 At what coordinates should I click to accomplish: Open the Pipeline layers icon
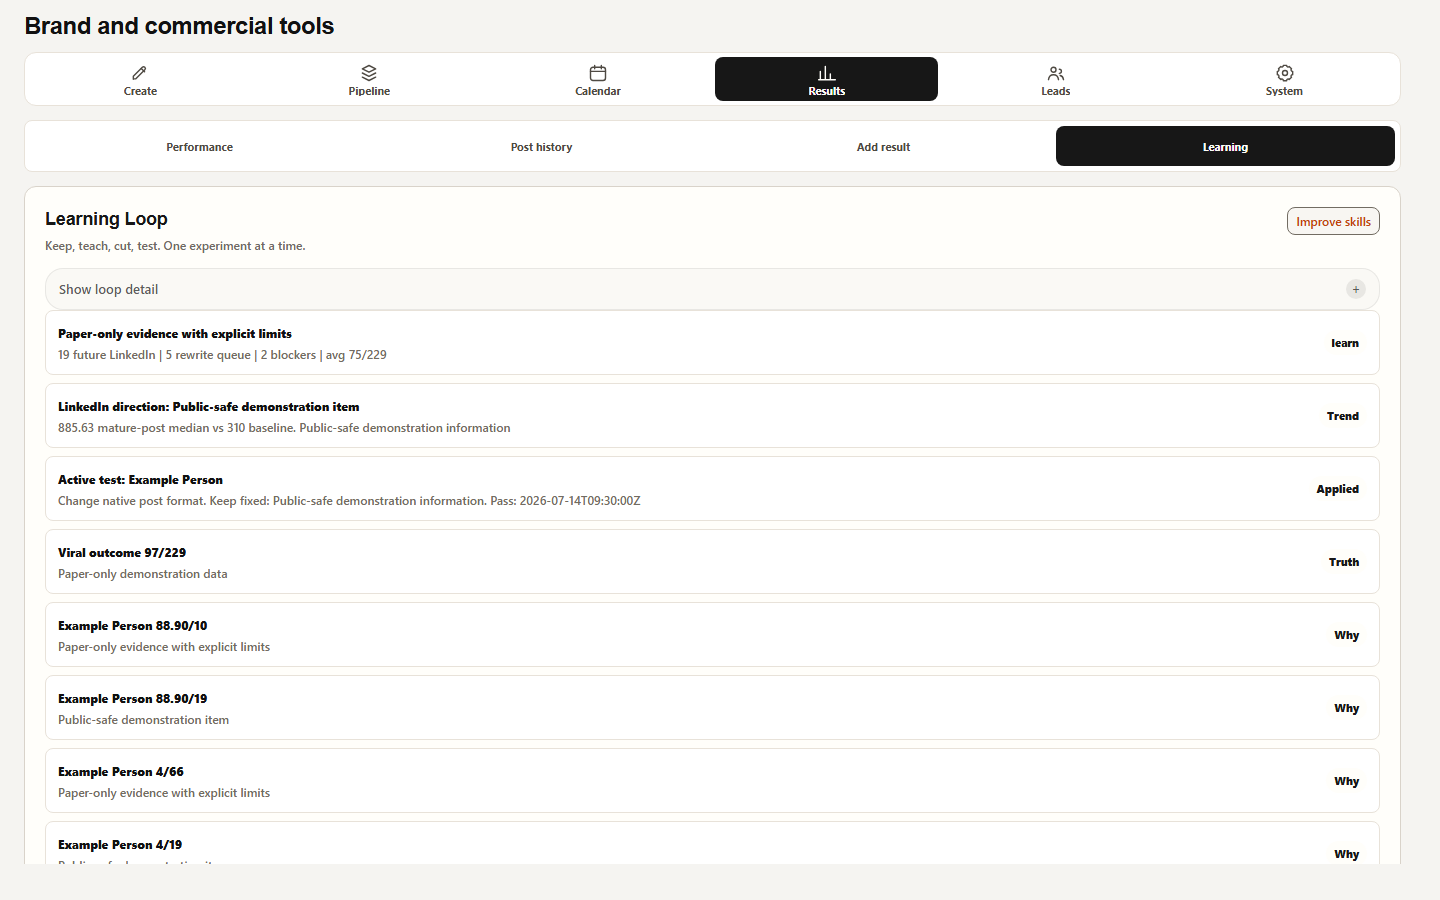[x=369, y=73]
